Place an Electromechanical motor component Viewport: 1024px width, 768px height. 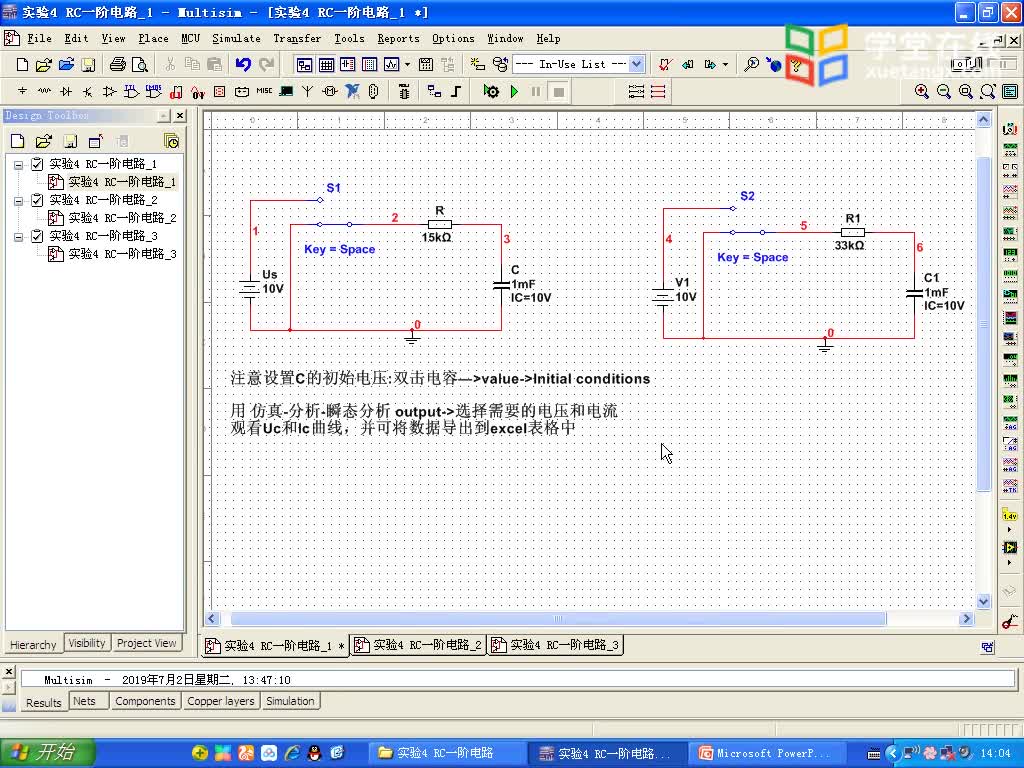(x=330, y=91)
